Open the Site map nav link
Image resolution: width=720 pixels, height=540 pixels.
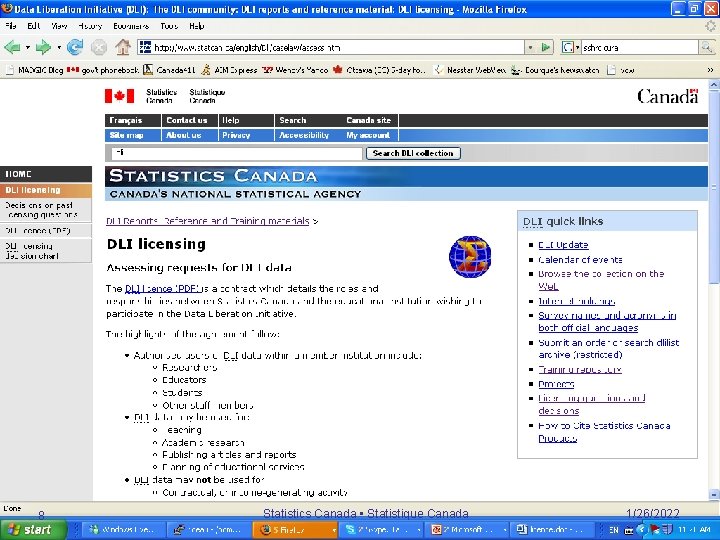(x=127, y=135)
